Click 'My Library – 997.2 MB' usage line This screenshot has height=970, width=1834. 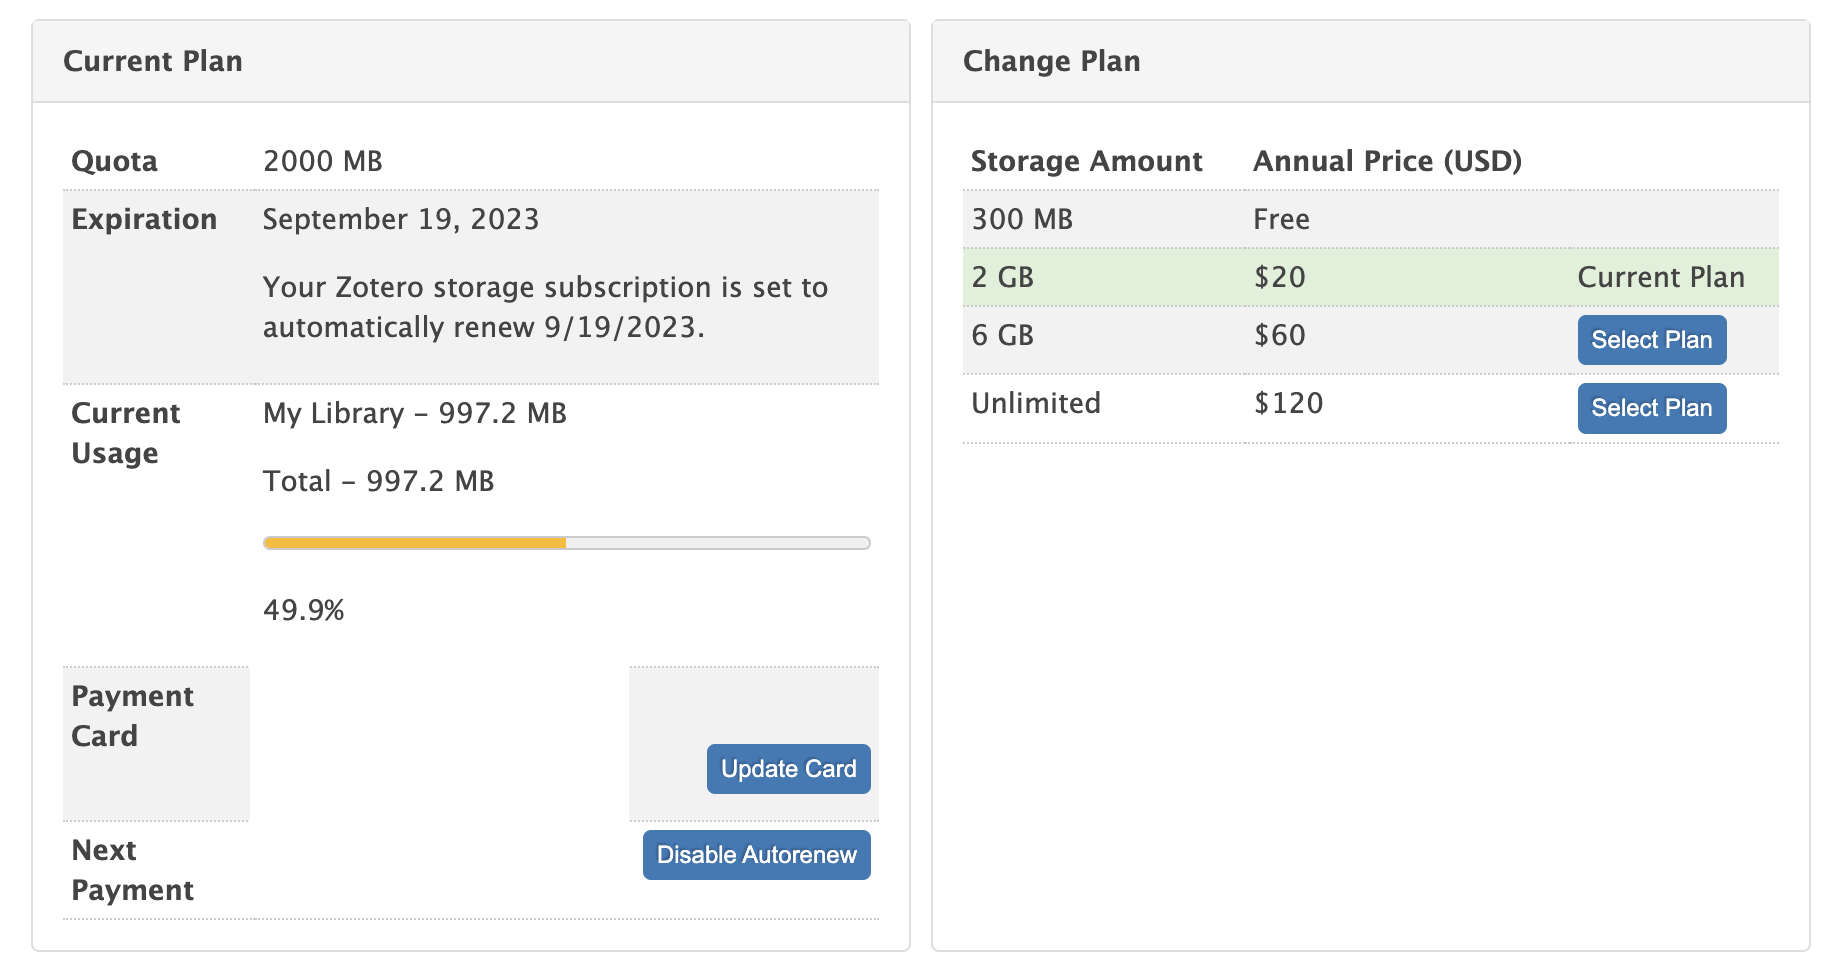click(x=415, y=413)
